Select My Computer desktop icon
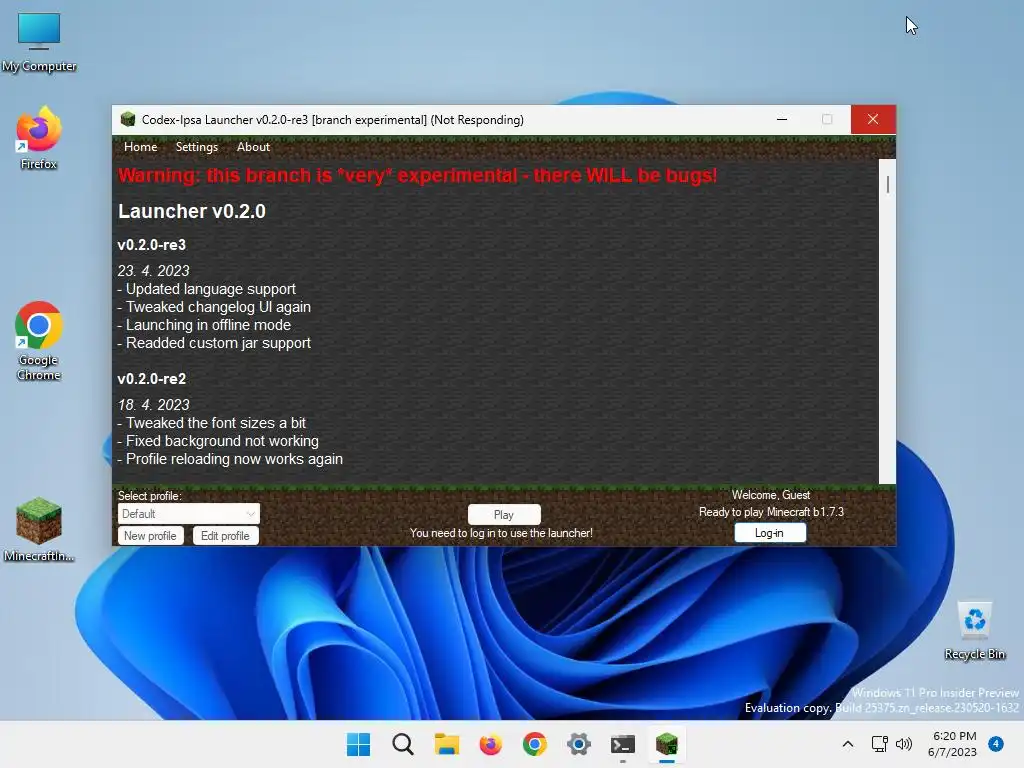 click(39, 43)
